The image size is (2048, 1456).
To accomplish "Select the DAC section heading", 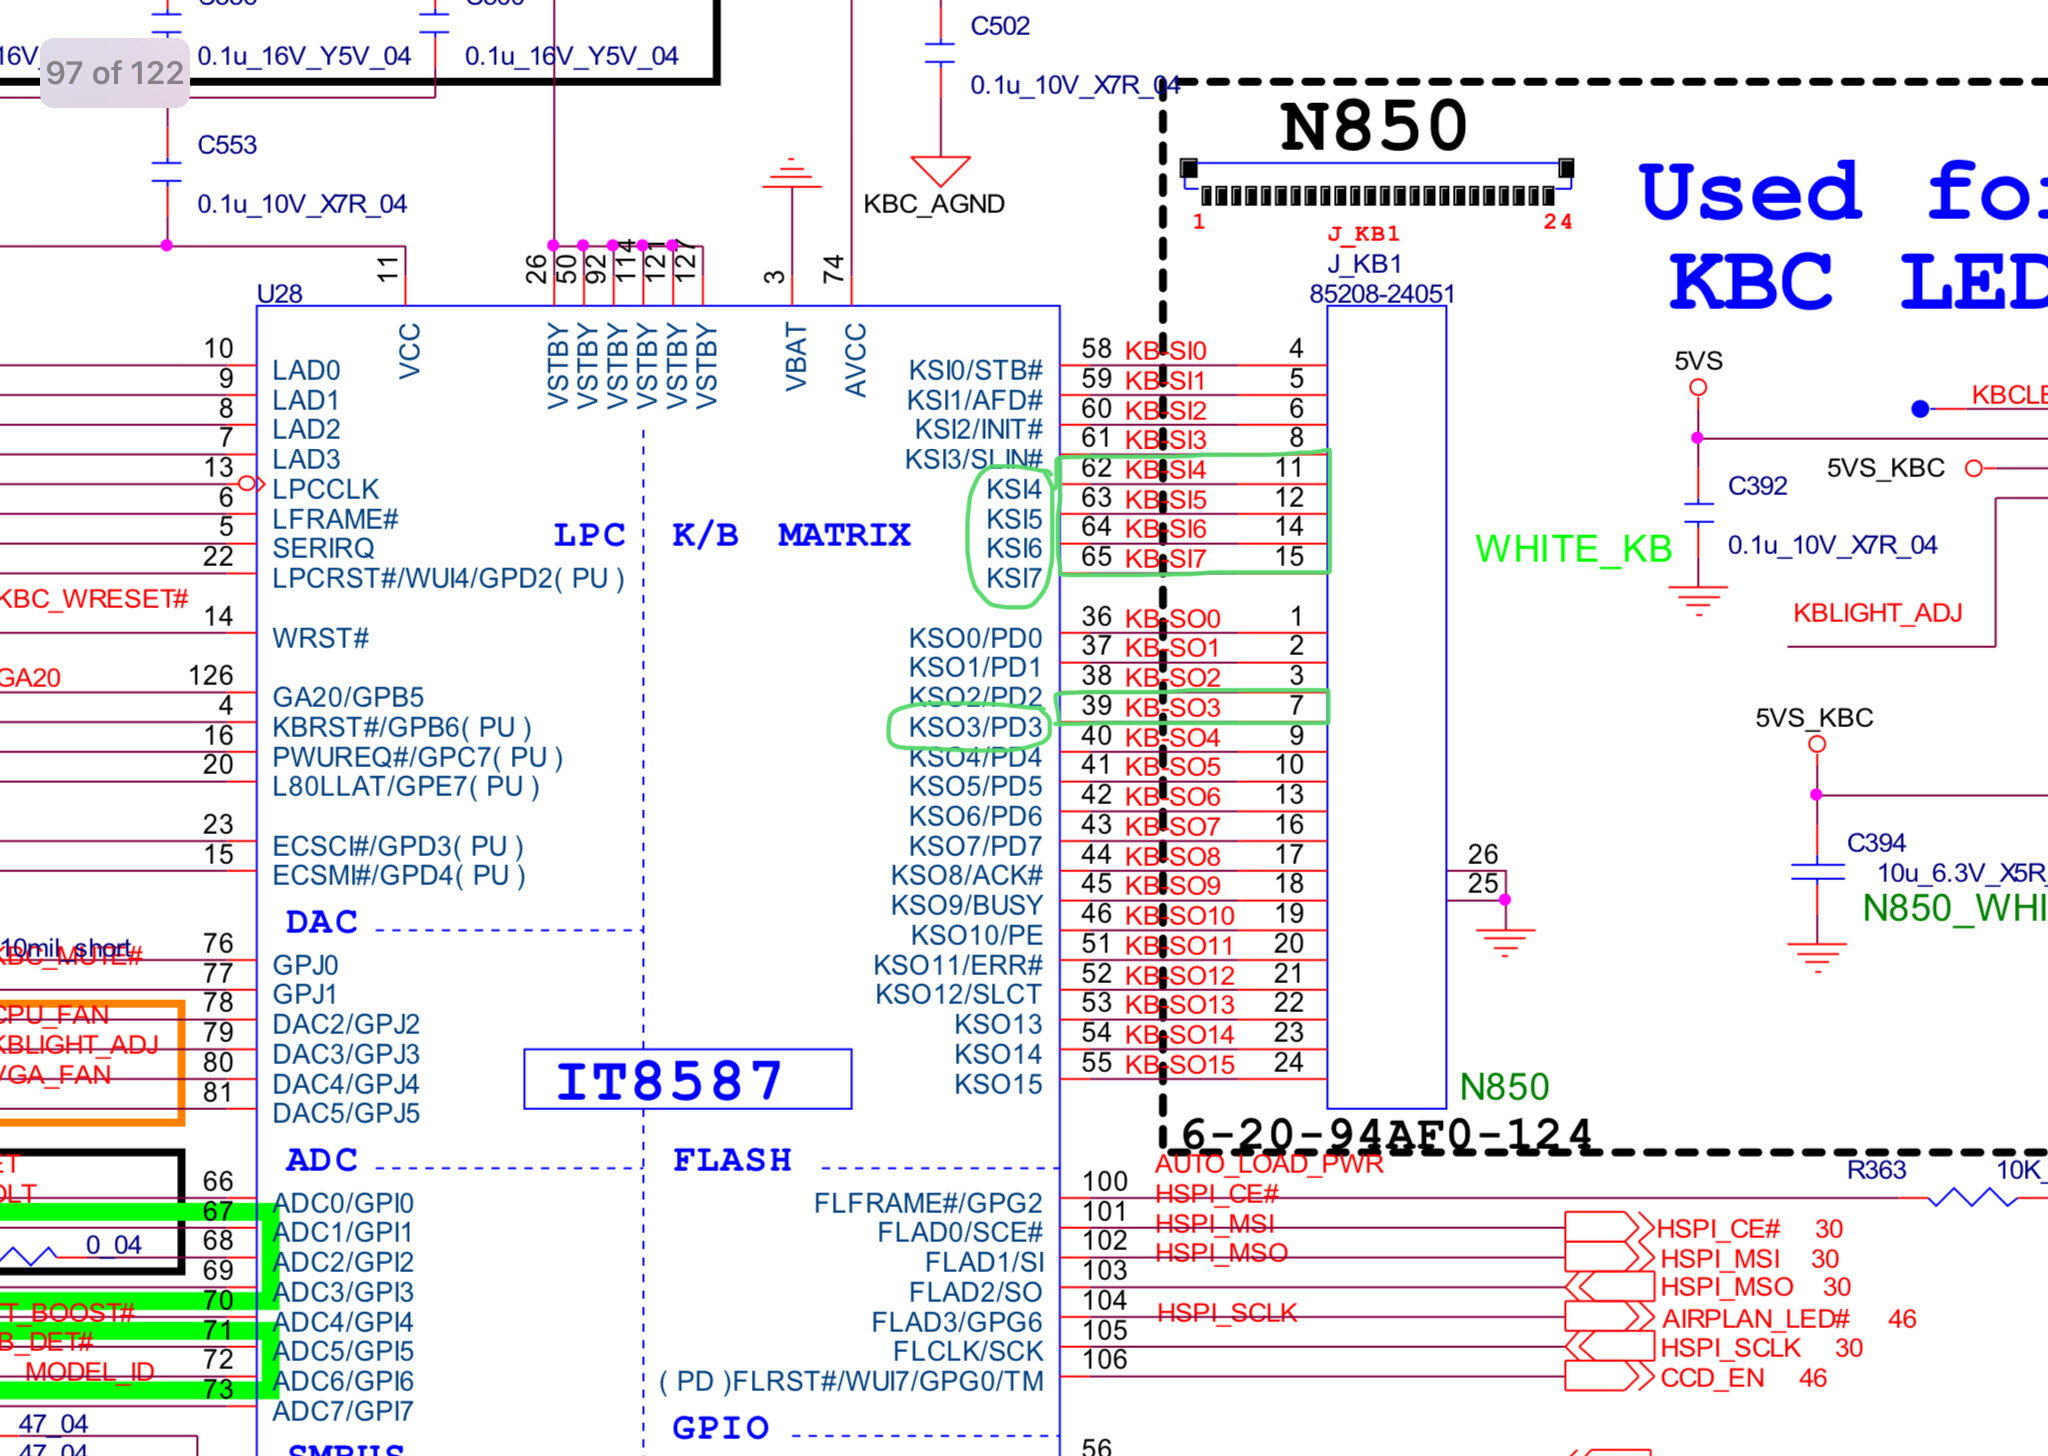I will click(x=321, y=922).
